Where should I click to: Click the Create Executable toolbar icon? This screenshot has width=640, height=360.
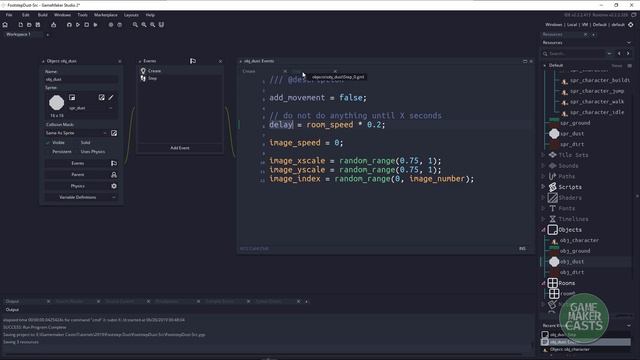click(53, 25)
